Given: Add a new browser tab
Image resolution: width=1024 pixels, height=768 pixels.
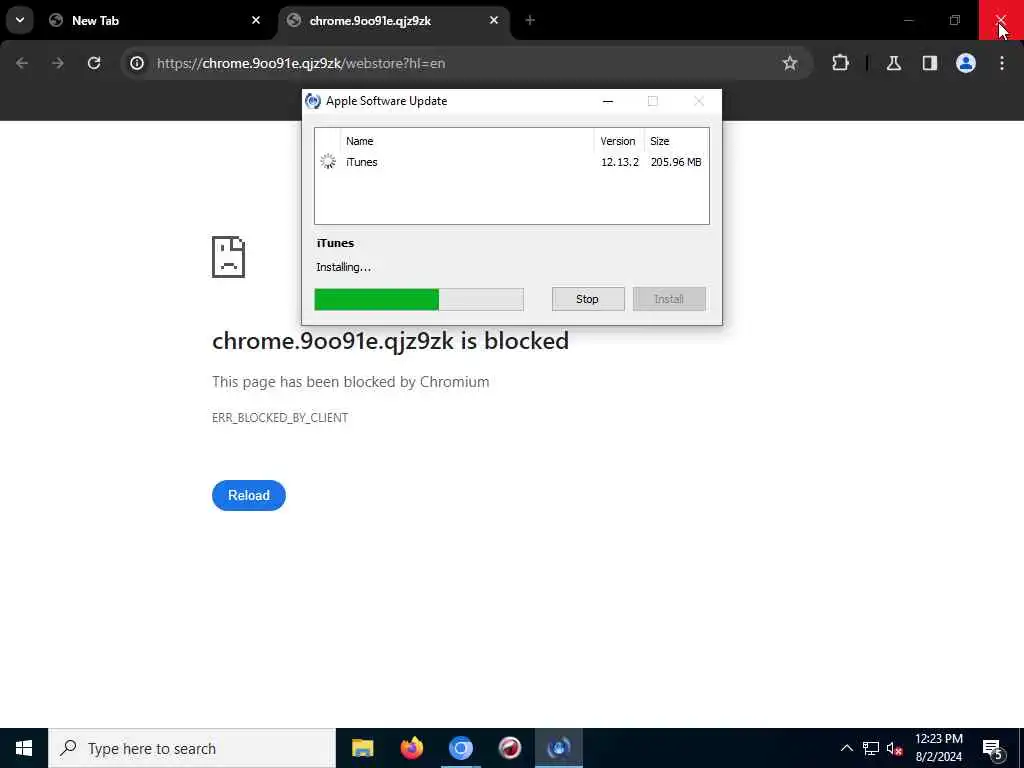Looking at the screenshot, I should [530, 20].
